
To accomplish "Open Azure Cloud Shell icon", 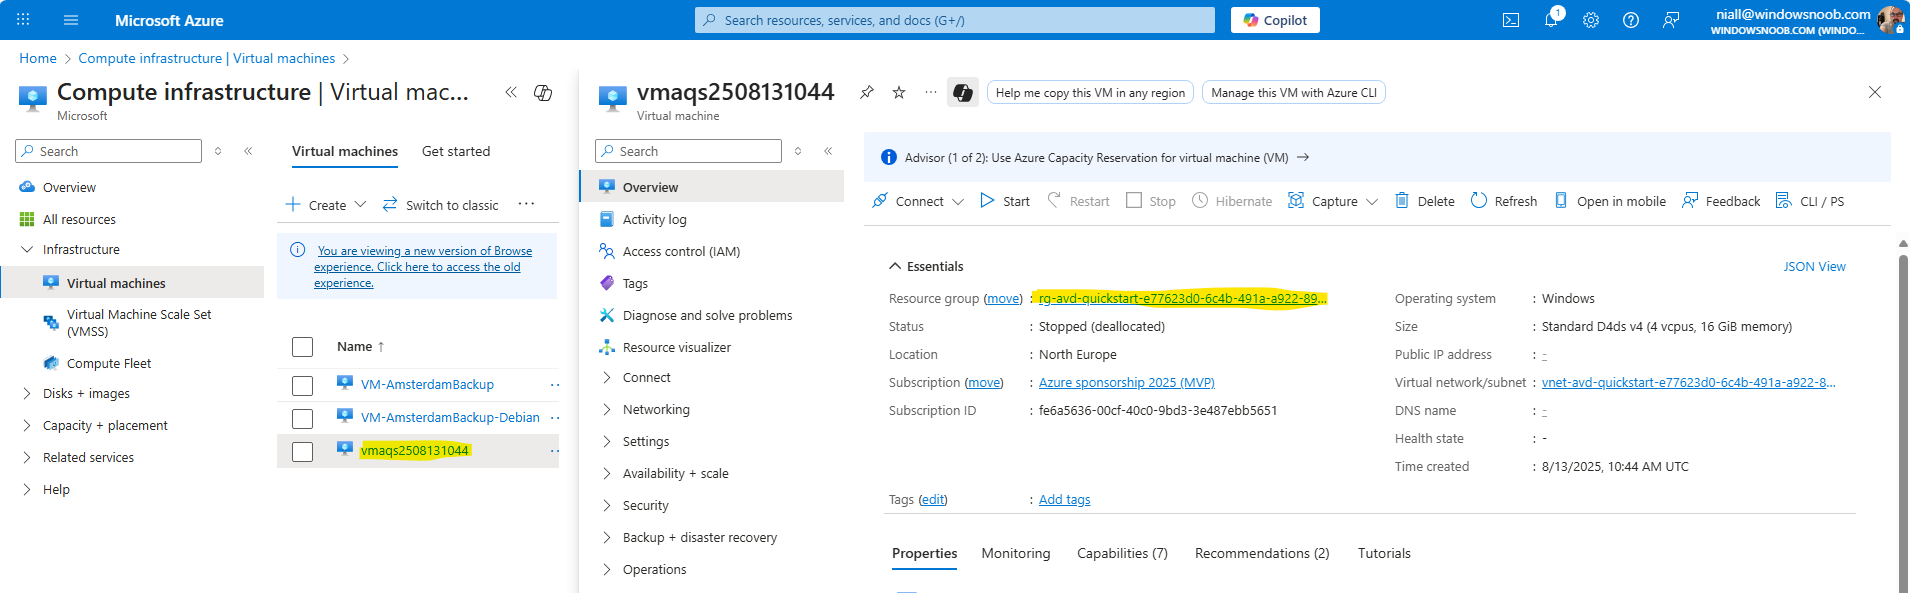I will click(x=1511, y=20).
